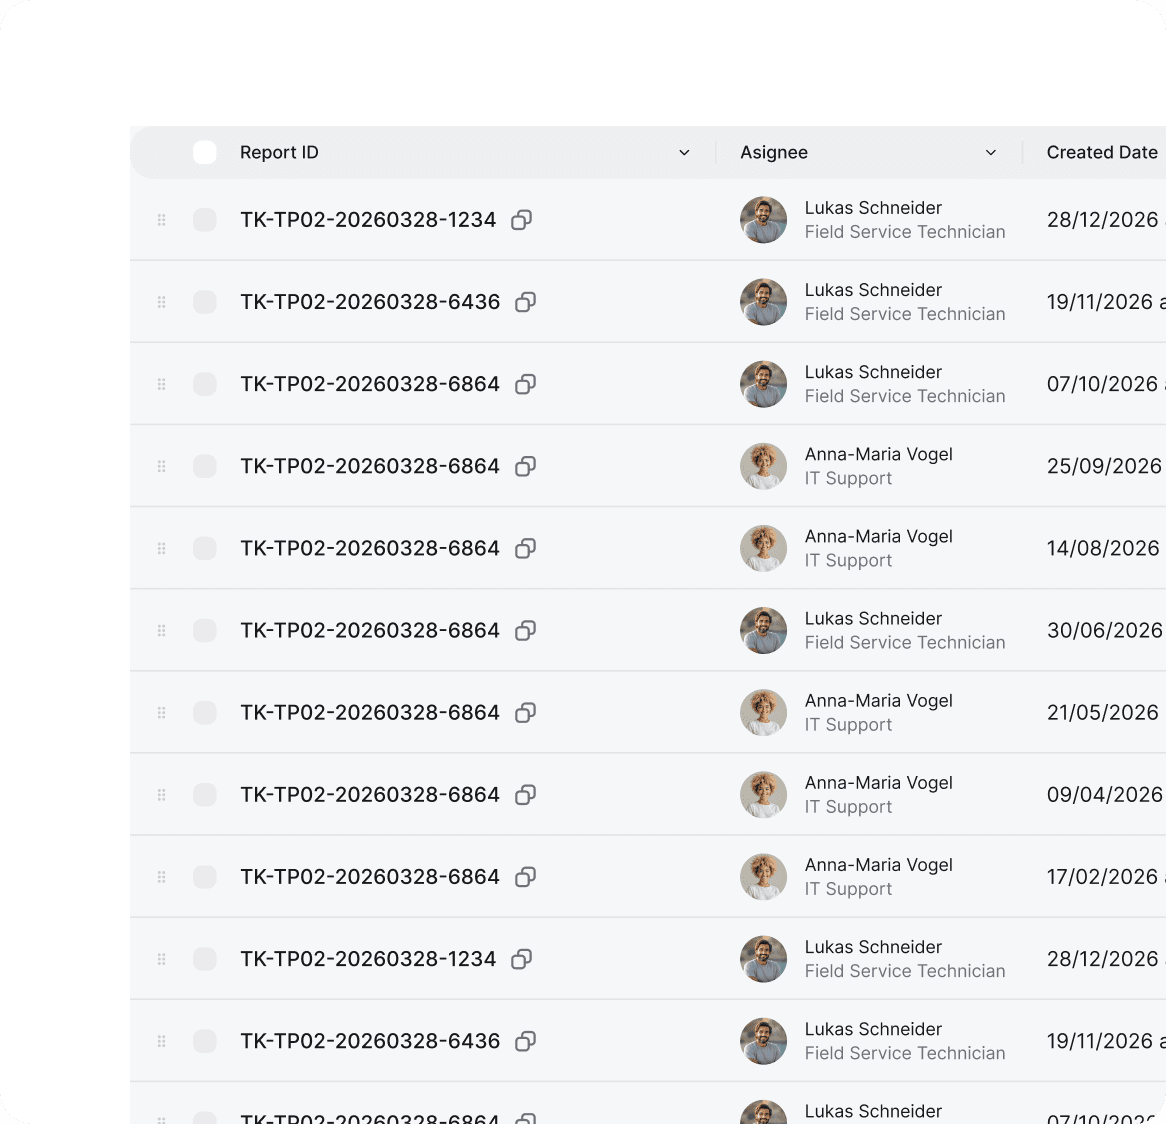This screenshot has height=1124, width=1166.
Task: Copy the Report ID in the first row
Action: click(x=521, y=220)
